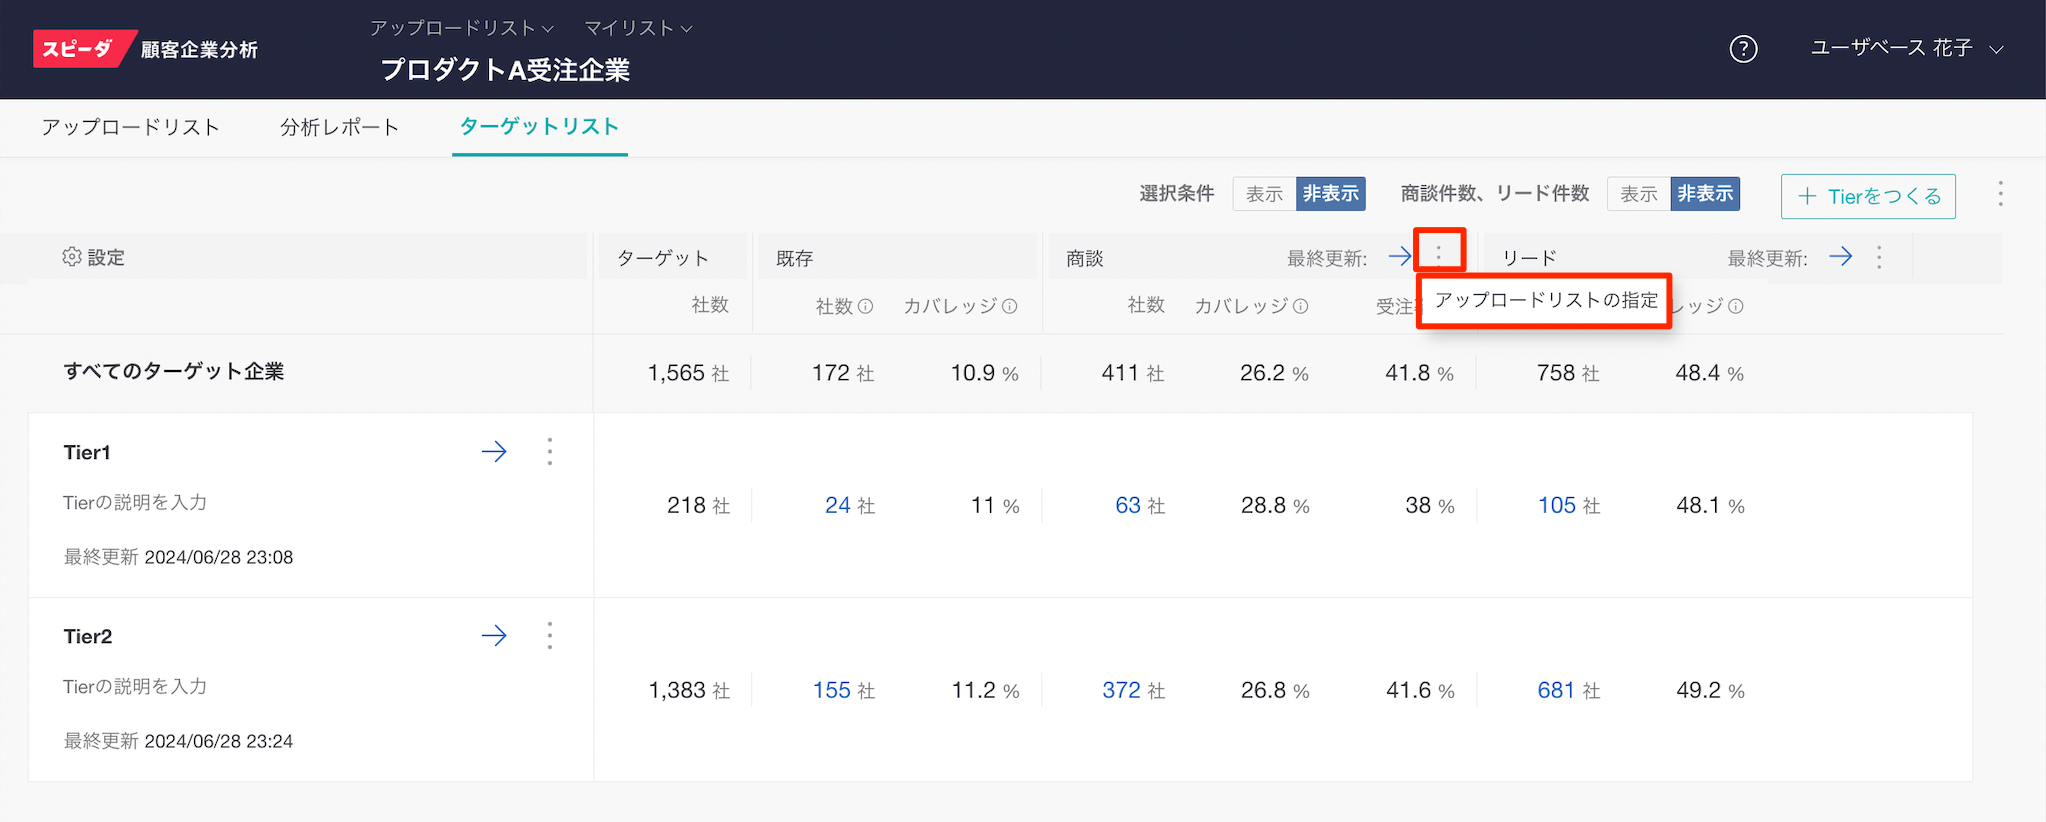Set 選択条件 toggle to 表示

tap(1264, 194)
